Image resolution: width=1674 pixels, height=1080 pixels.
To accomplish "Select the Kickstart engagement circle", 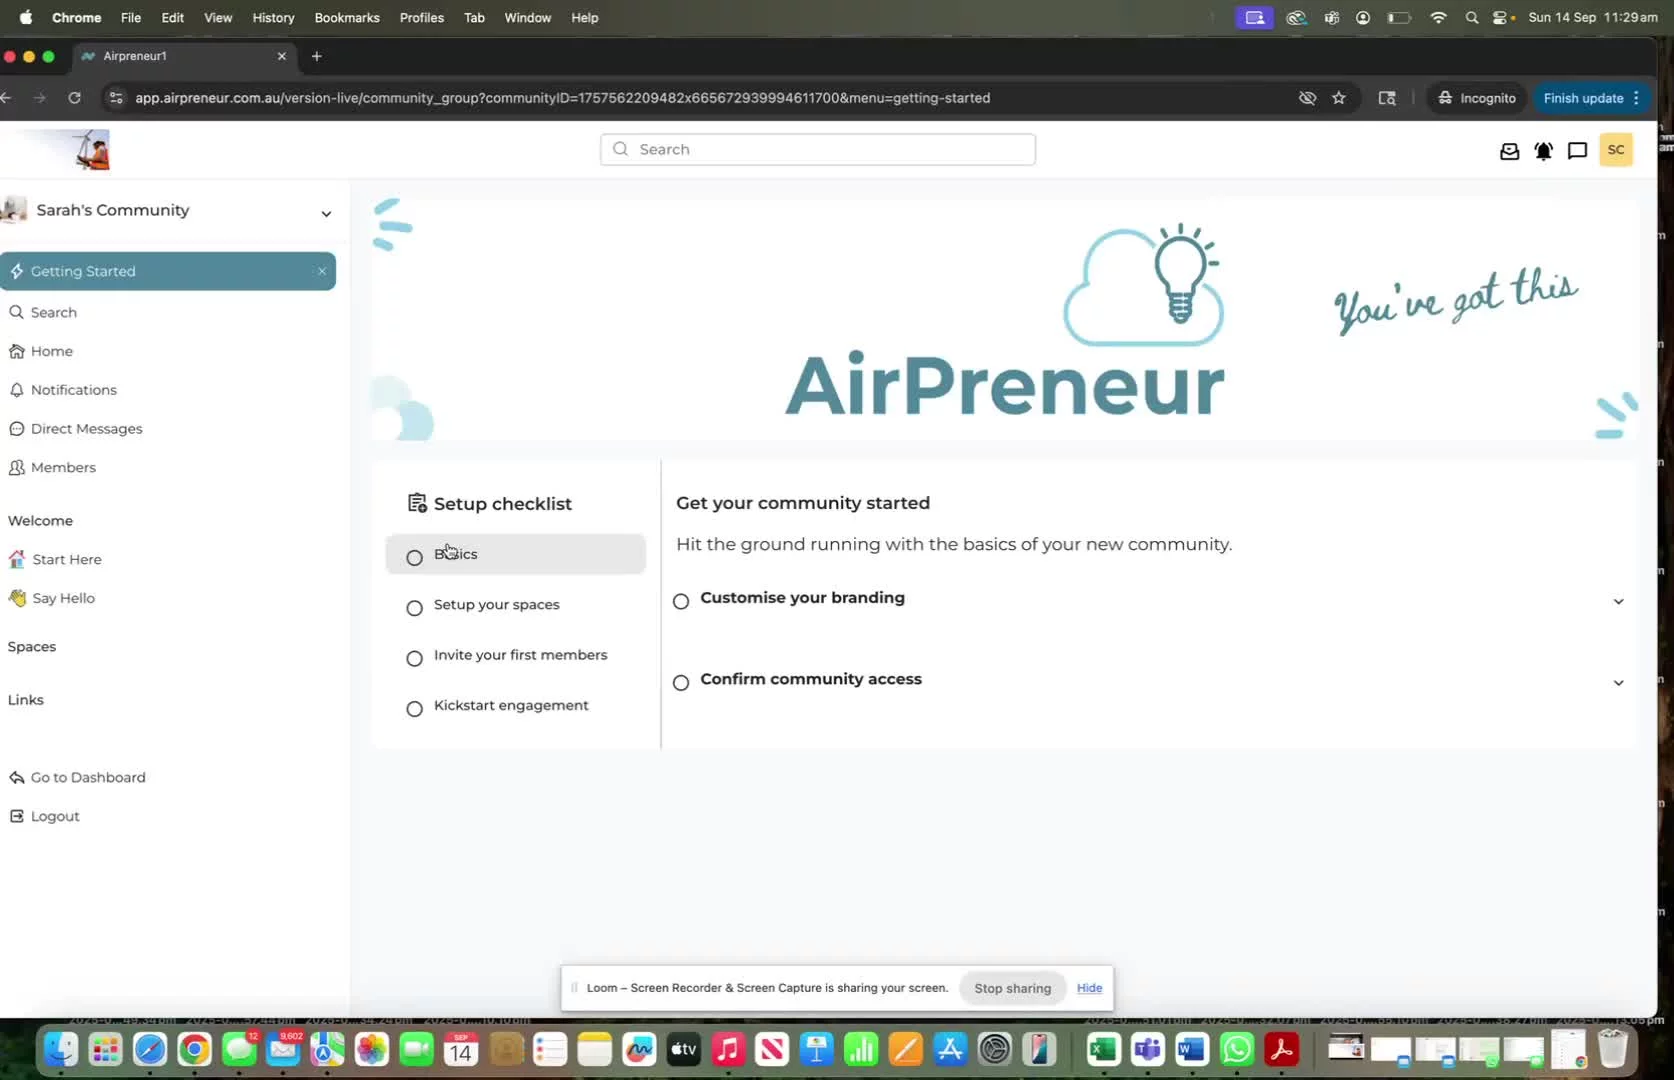I will pos(414,709).
